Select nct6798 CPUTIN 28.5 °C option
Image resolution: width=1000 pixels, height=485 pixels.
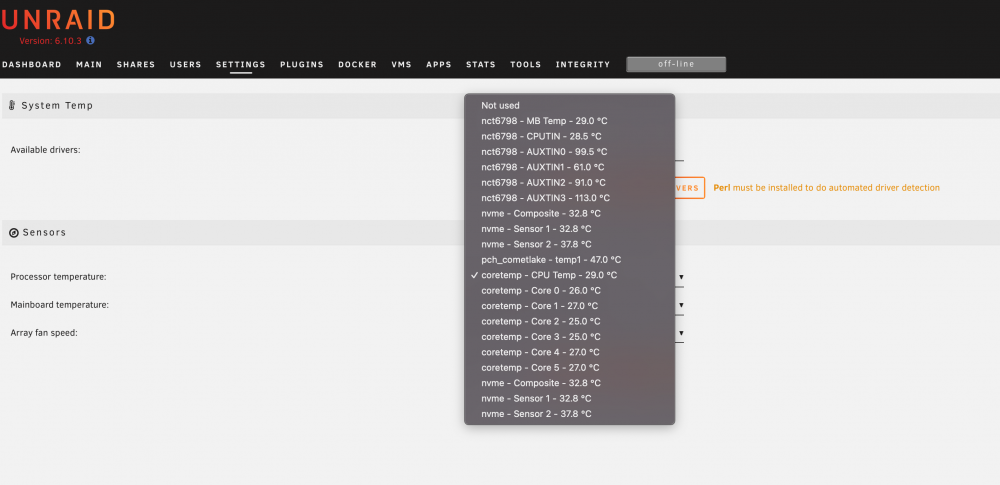pos(569,136)
